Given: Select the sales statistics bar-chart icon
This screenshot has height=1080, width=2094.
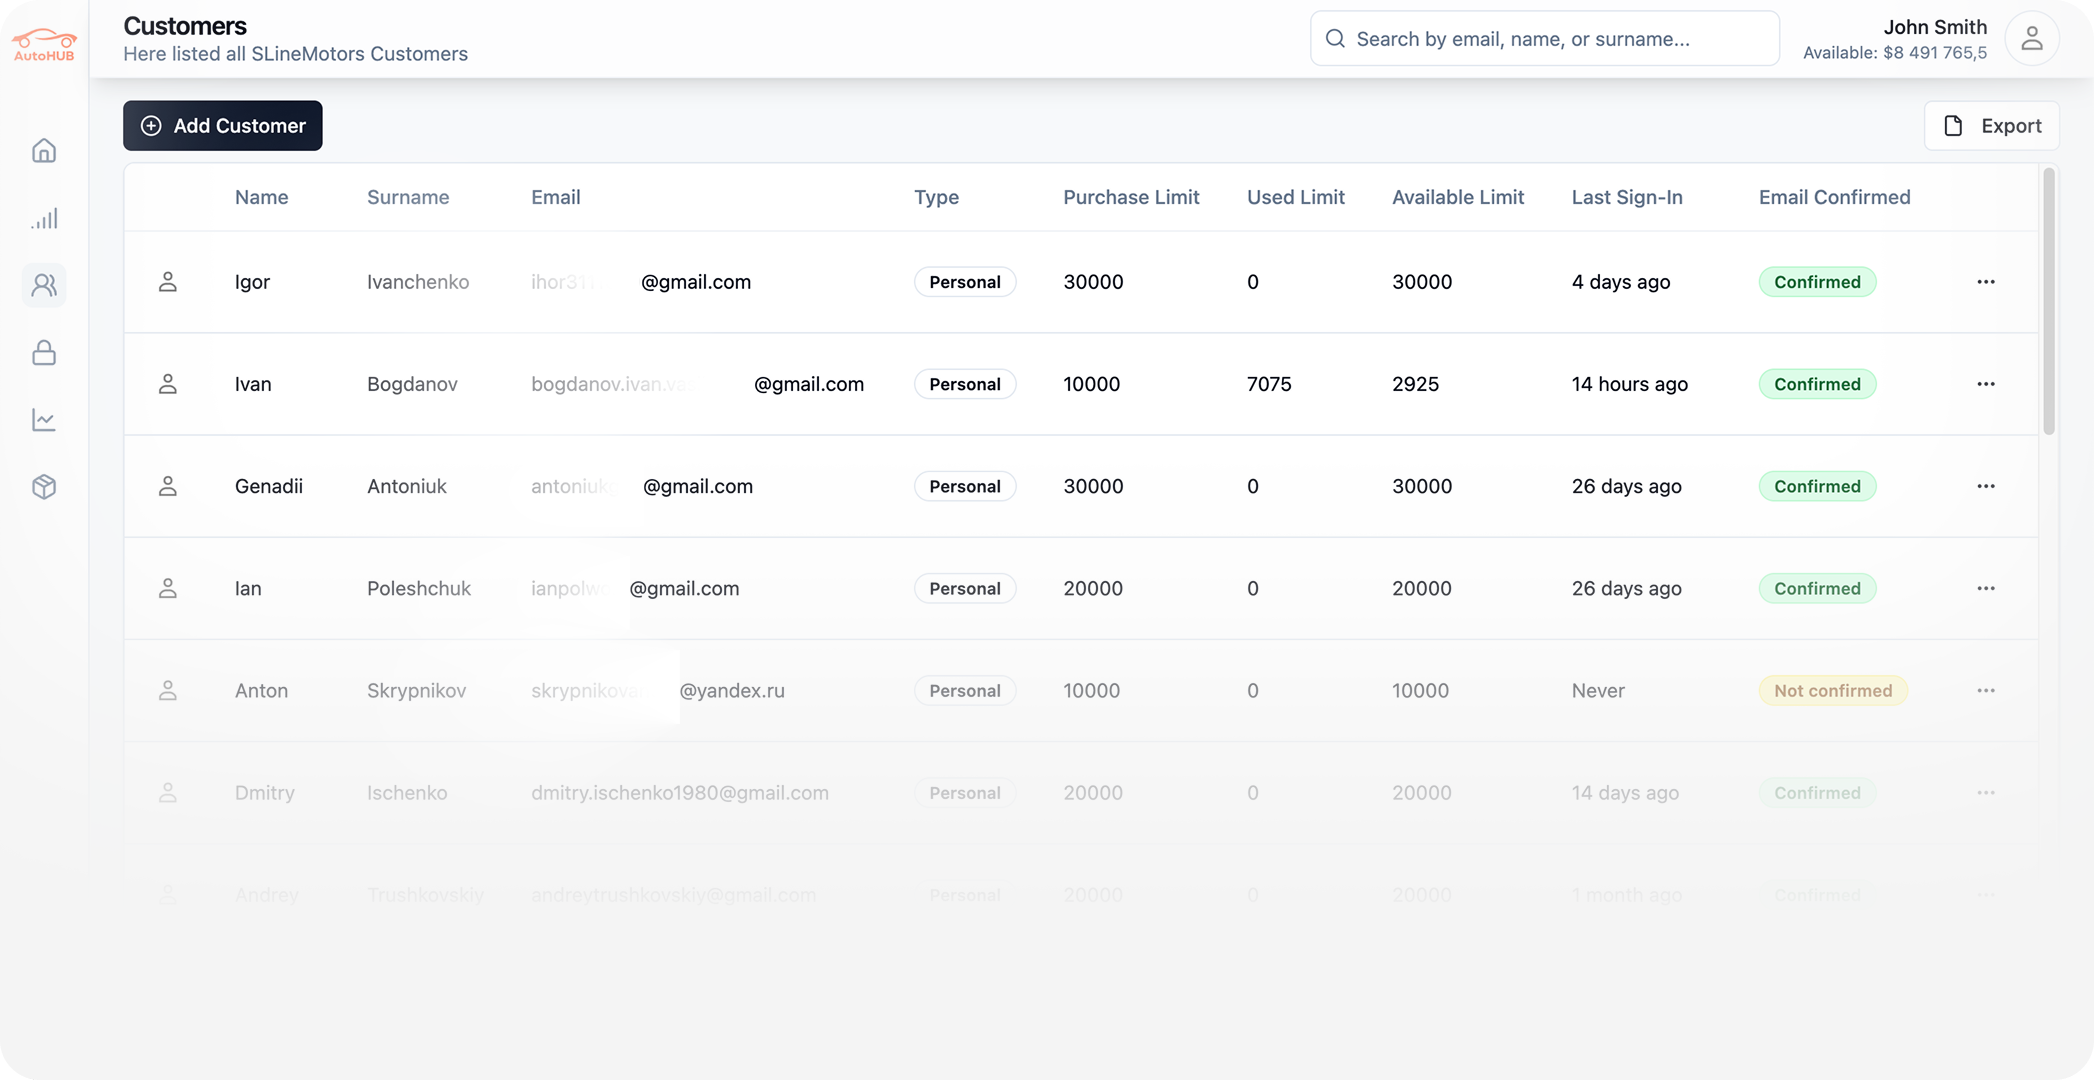Looking at the screenshot, I should click(x=44, y=218).
